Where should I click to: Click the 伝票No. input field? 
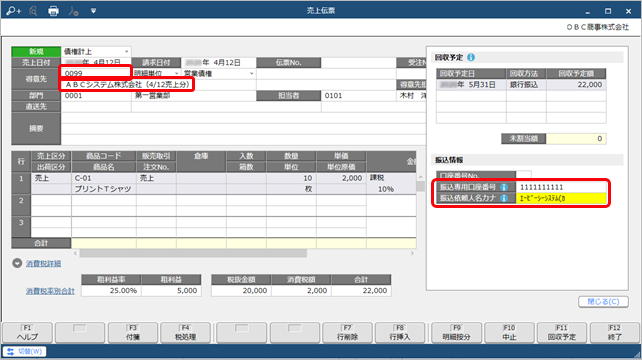tap(358, 63)
